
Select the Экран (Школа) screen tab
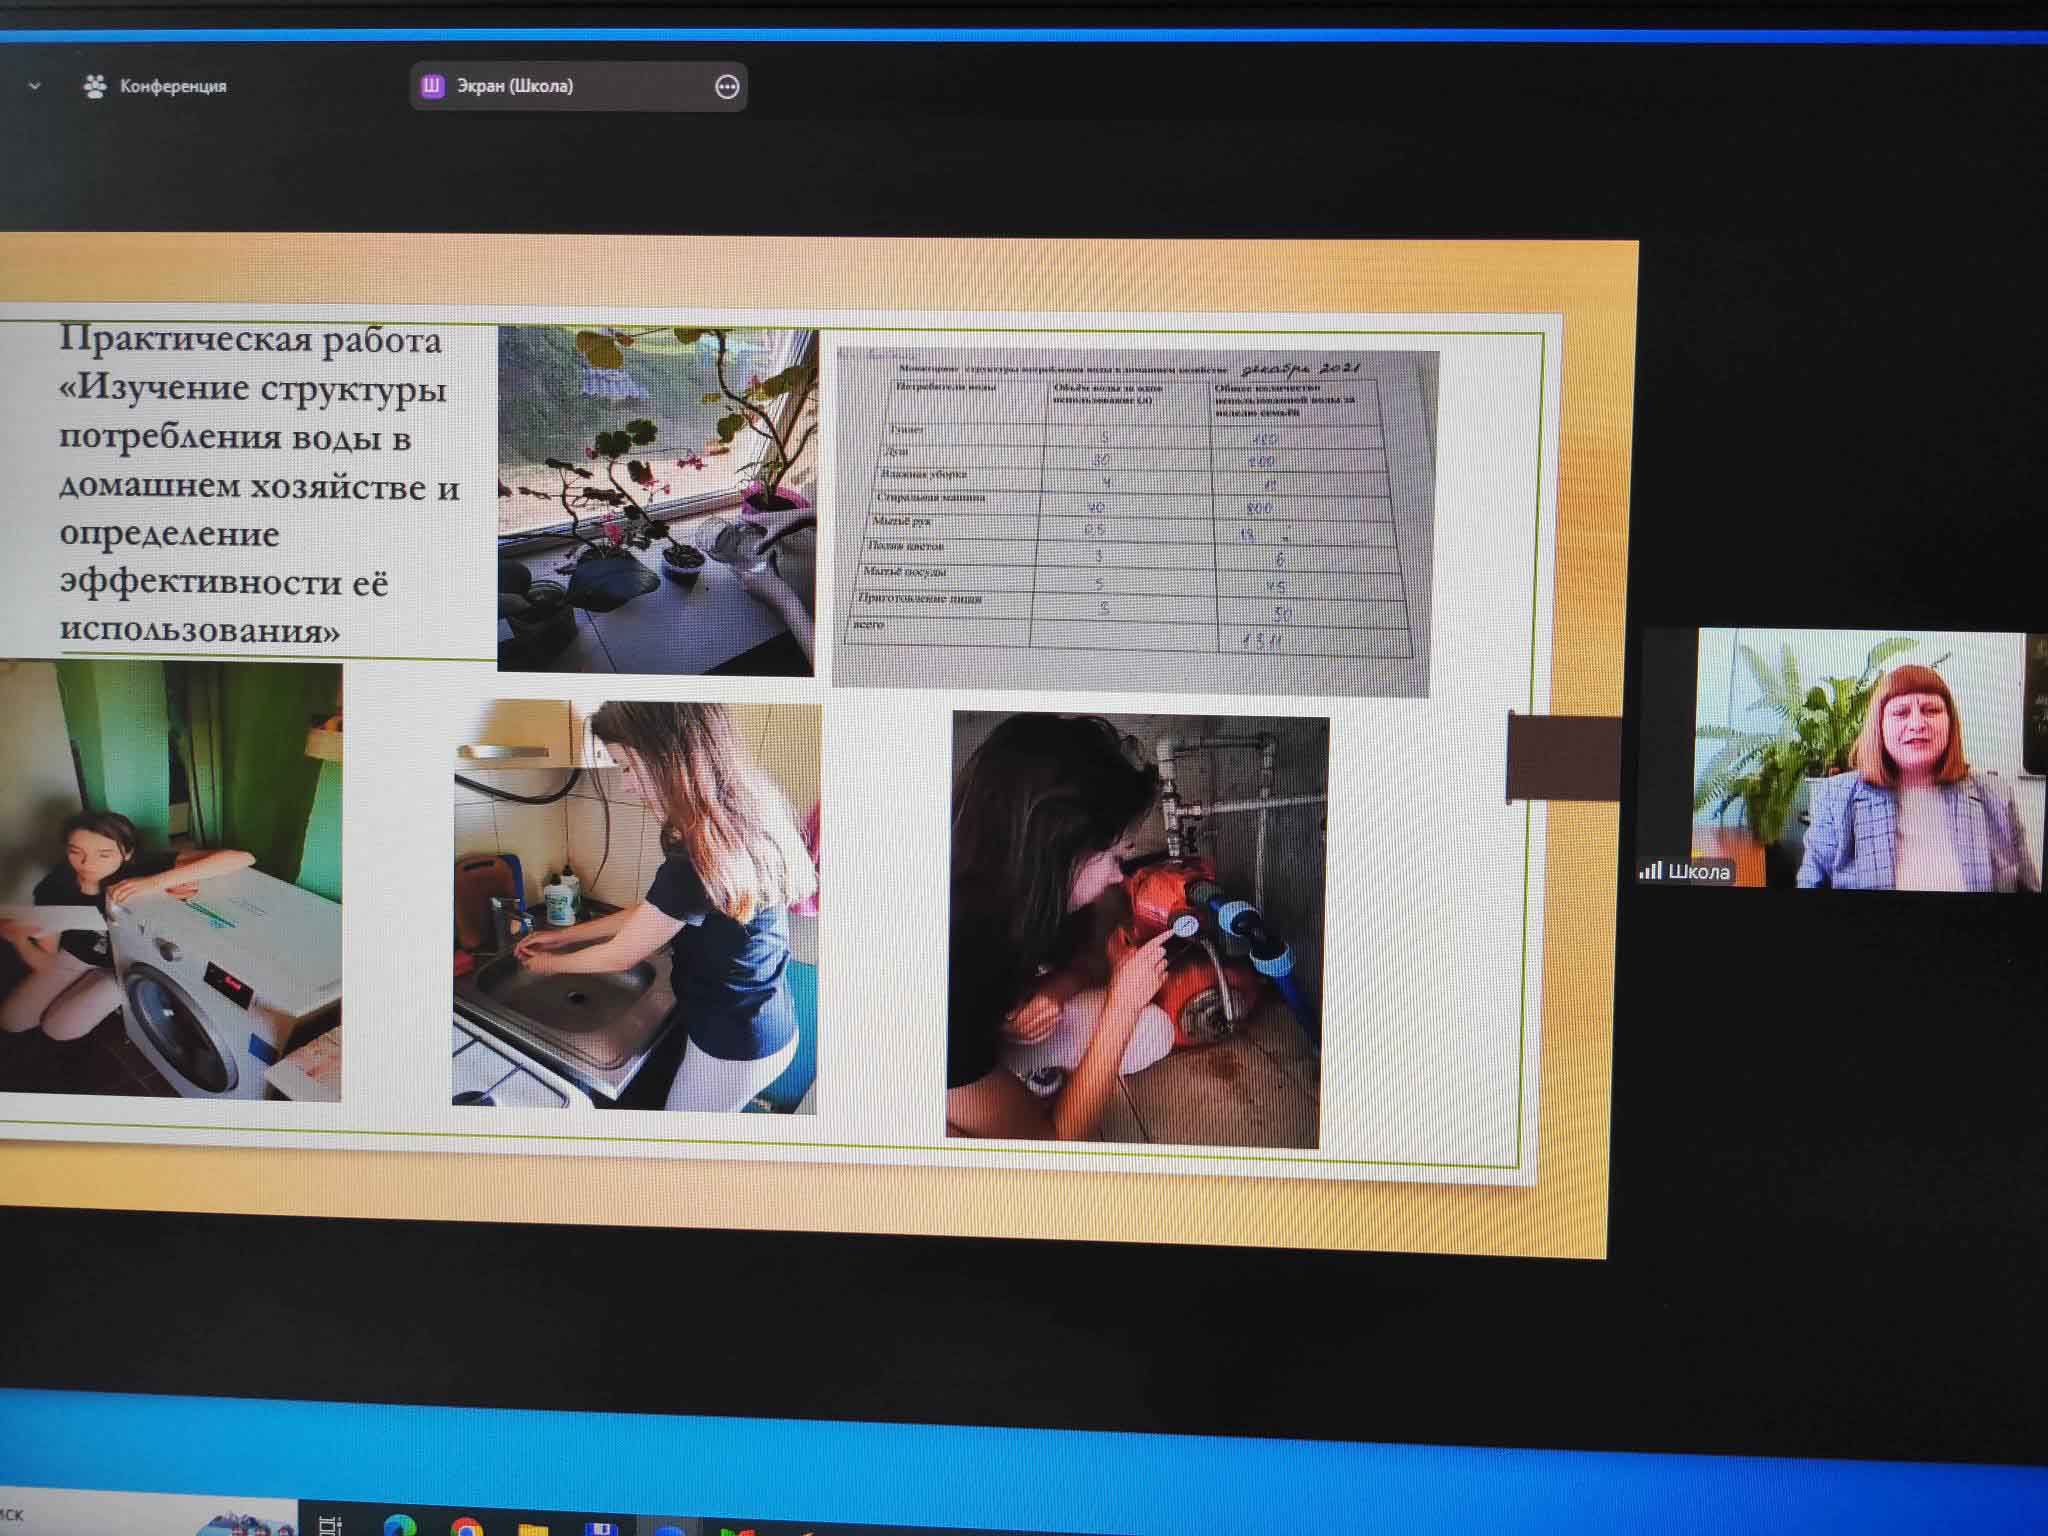click(515, 87)
